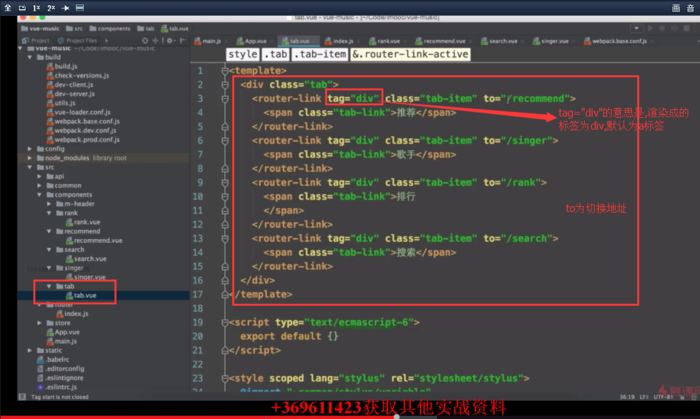Click the video progress bar at bottom
Image resolution: width=700 pixels, height=419 pixels.
point(350,417)
